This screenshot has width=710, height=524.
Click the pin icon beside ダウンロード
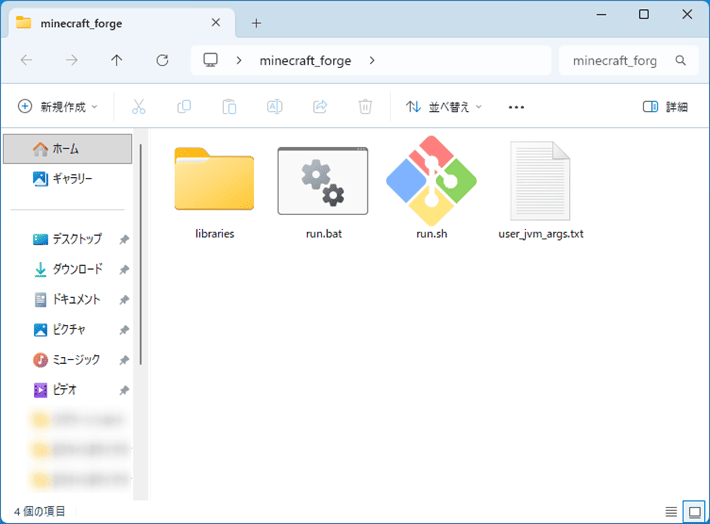click(124, 270)
